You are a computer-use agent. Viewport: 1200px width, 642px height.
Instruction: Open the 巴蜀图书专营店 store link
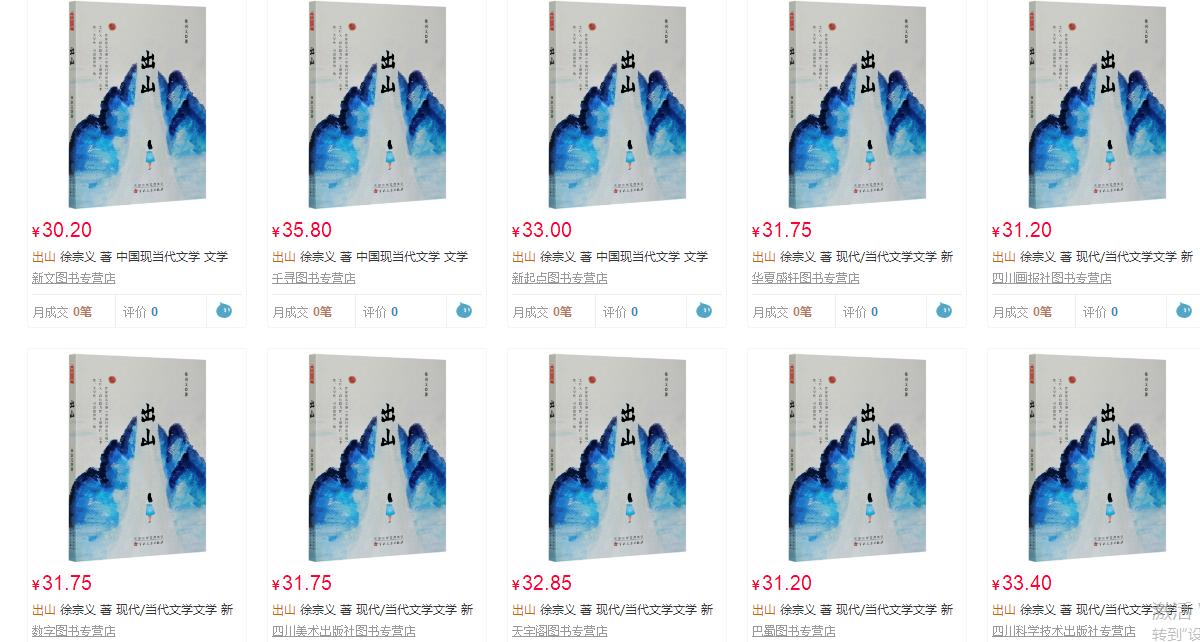[794, 631]
